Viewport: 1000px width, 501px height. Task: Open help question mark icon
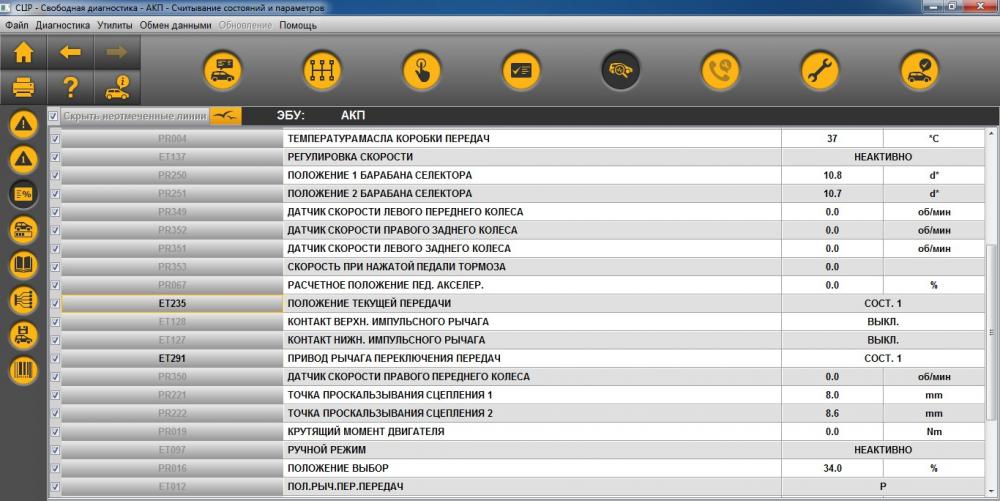70,87
